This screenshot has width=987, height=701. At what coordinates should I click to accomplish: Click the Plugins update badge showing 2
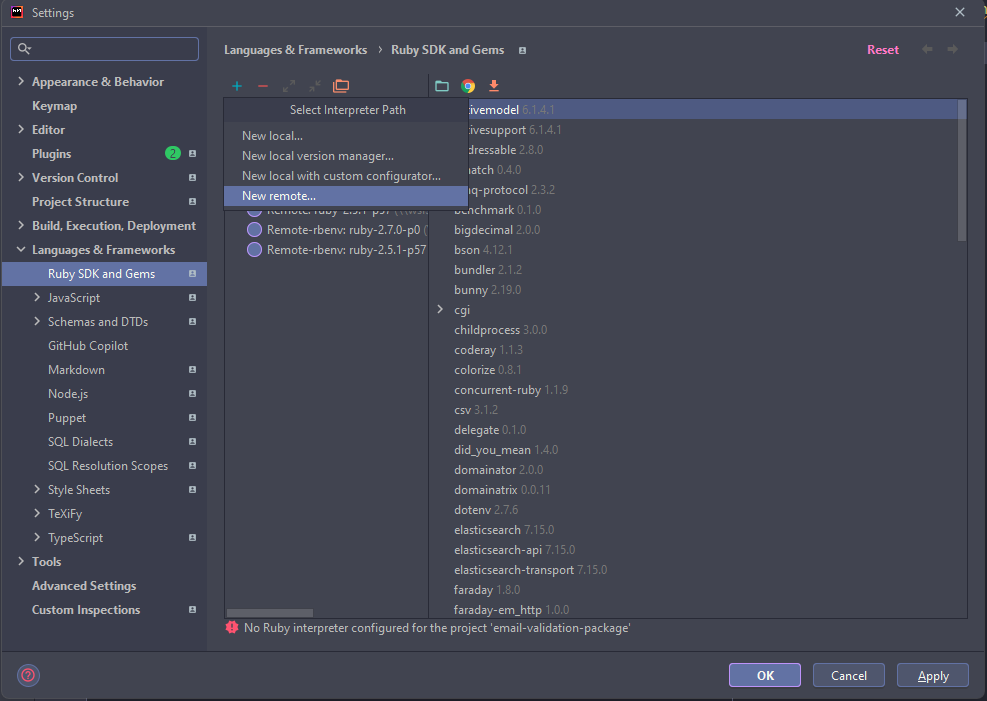click(172, 153)
